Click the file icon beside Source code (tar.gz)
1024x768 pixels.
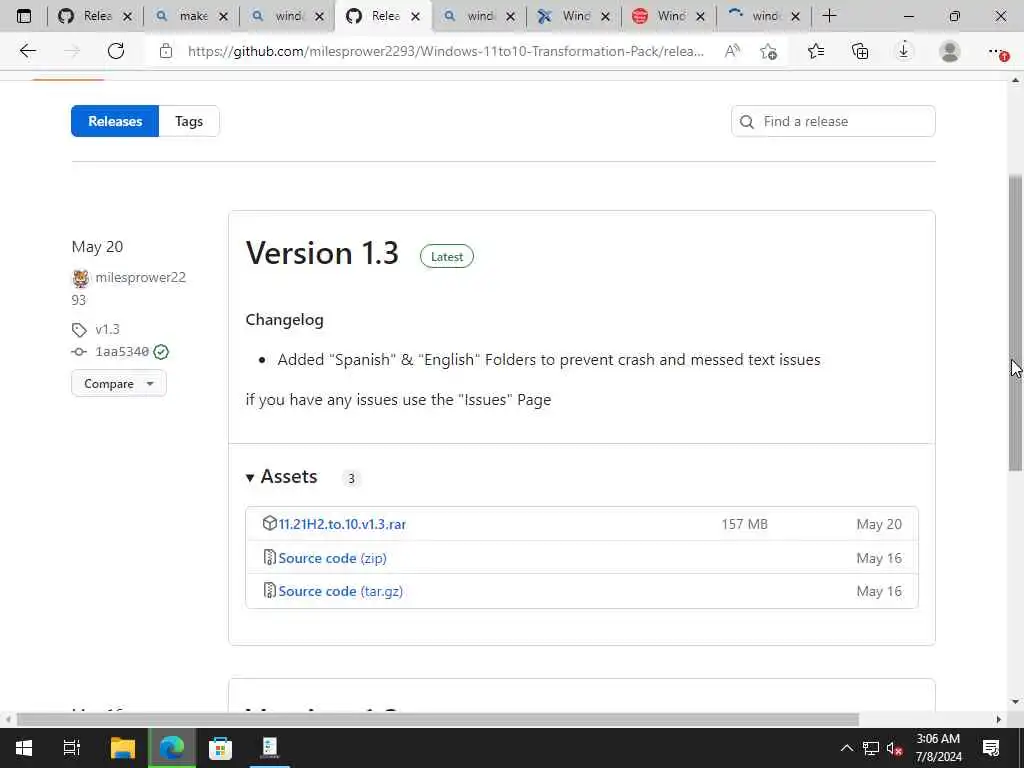[270, 590]
